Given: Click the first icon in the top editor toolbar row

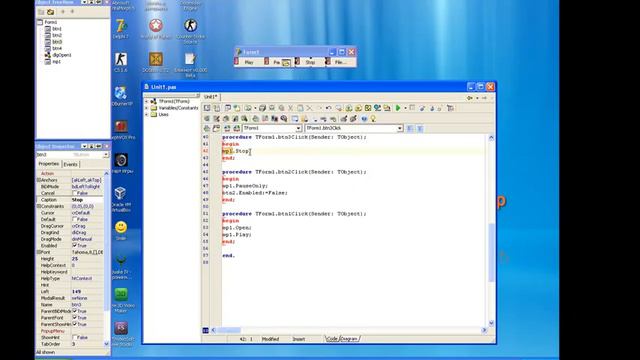Looking at the screenshot, I should [207, 108].
